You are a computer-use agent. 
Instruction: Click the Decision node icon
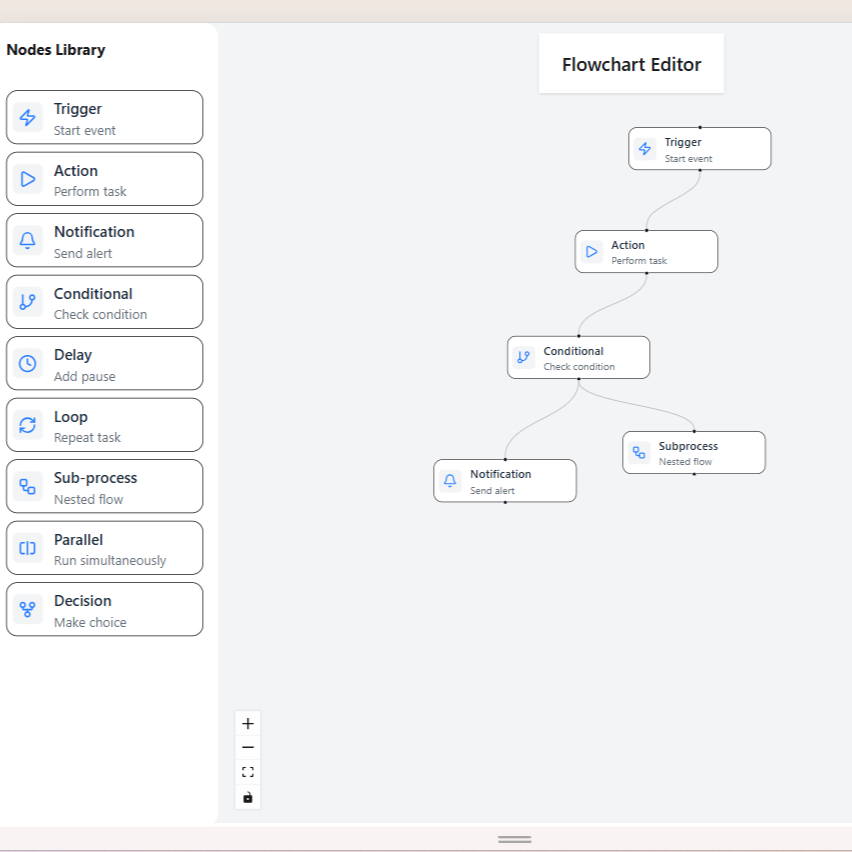(x=28, y=609)
